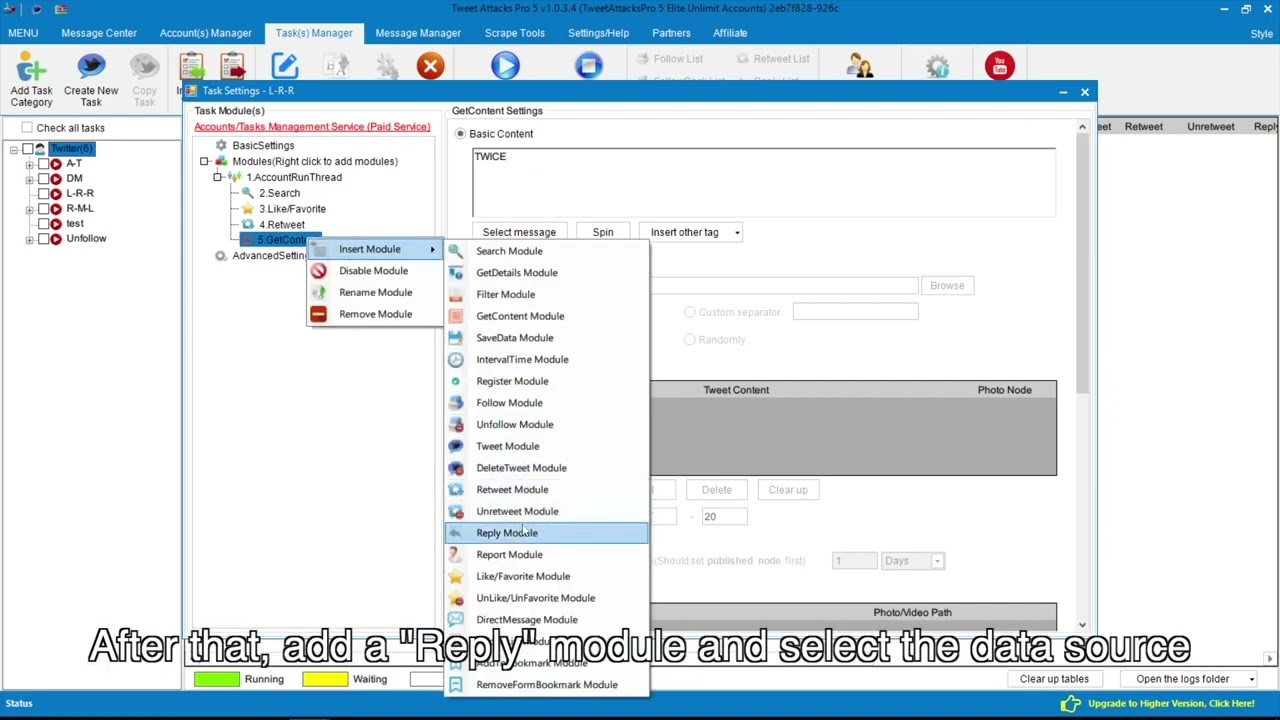
Task: Click the Retweet Module icon
Action: (x=456, y=489)
